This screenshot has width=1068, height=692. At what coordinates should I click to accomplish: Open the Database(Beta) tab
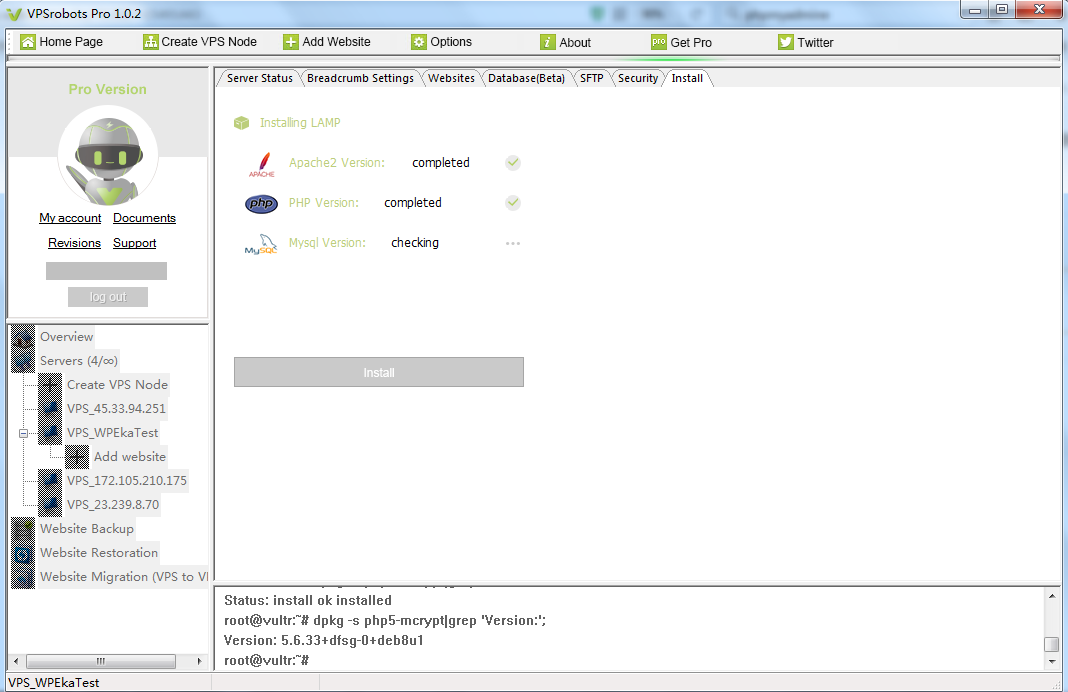[x=526, y=78]
